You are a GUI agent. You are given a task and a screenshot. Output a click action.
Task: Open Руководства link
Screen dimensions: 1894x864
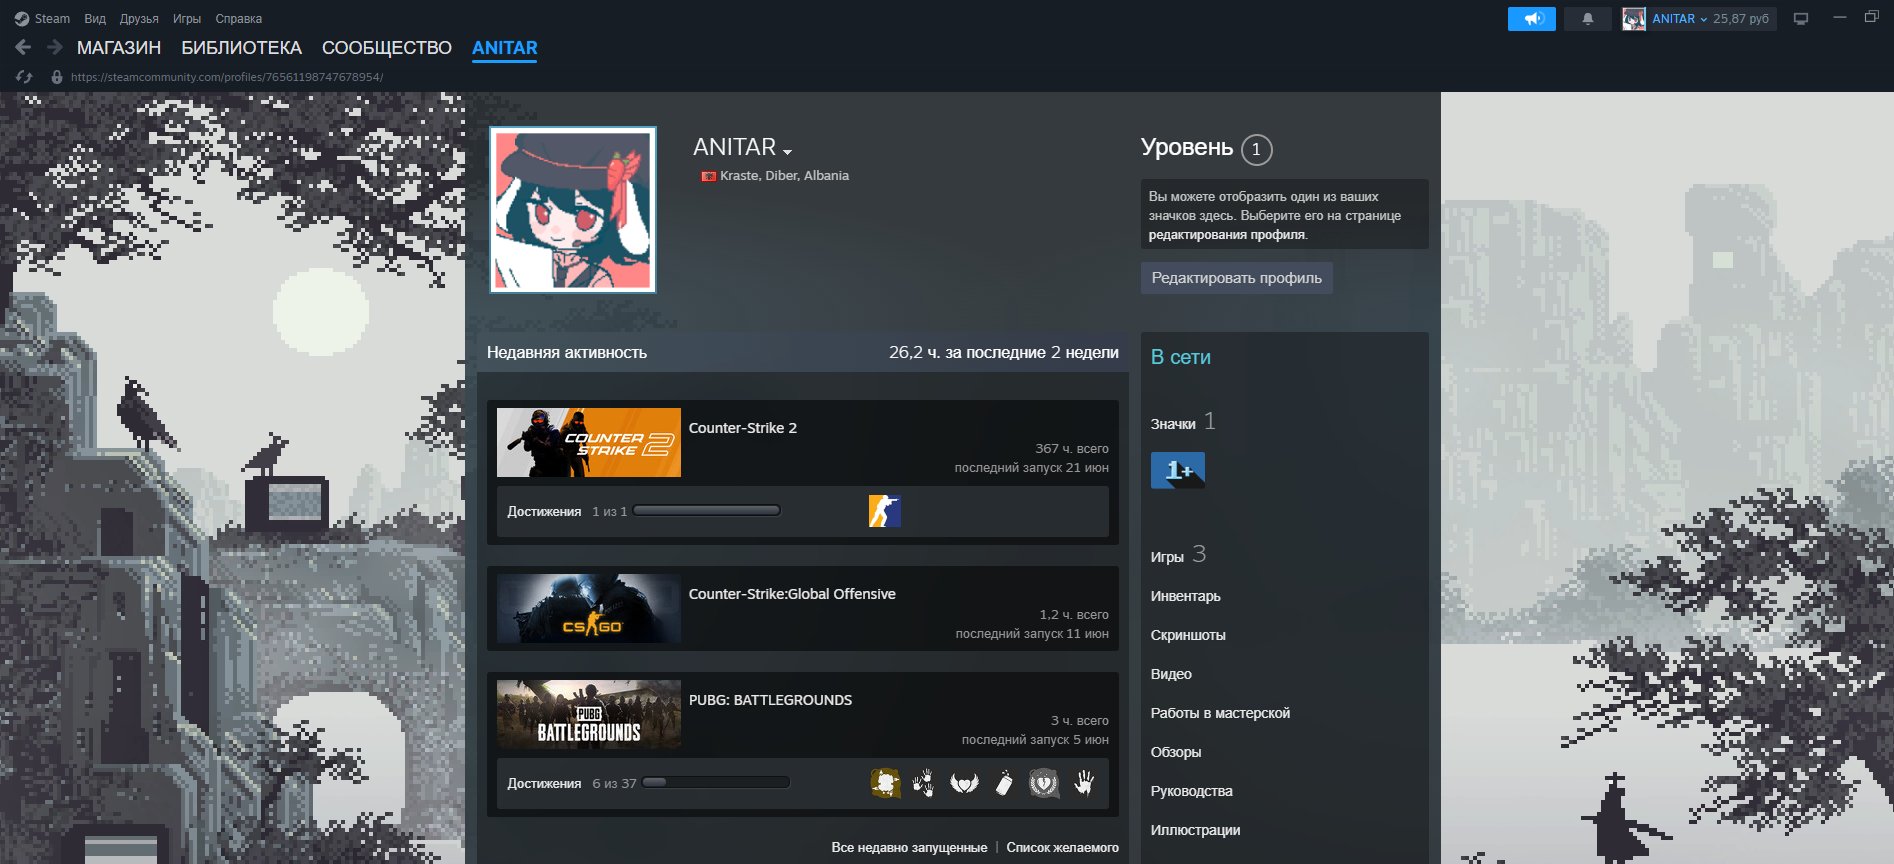point(1191,791)
